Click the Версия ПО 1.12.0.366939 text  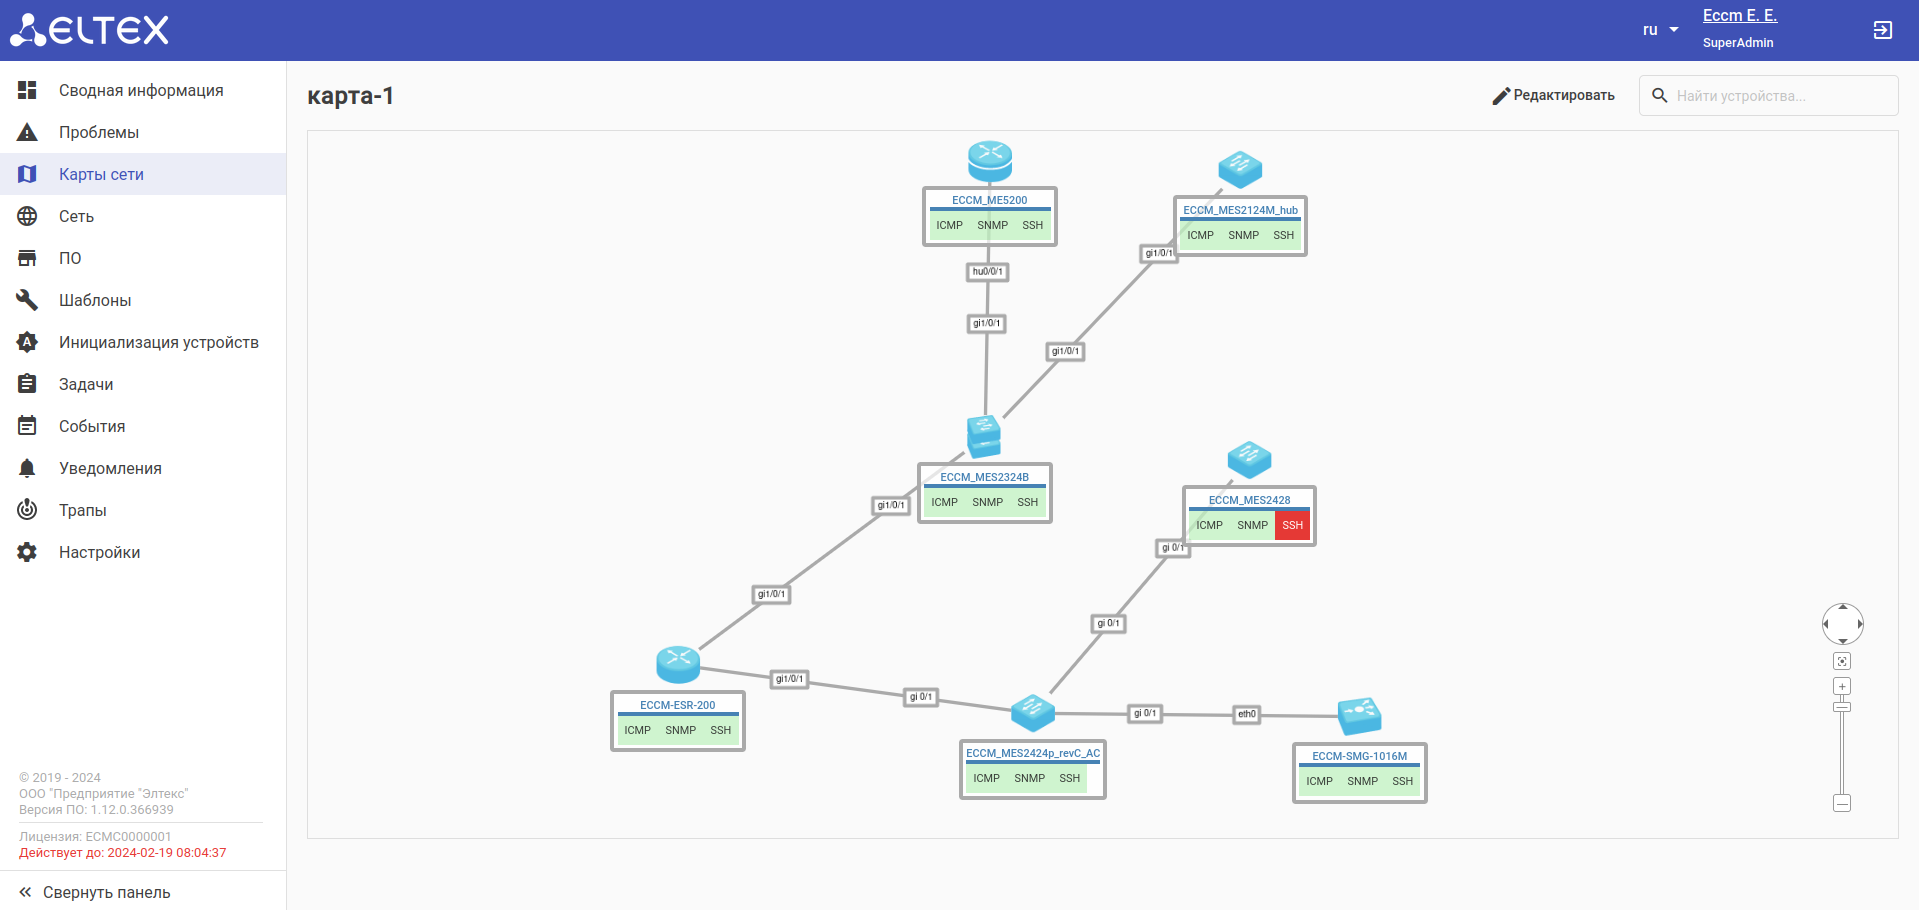(96, 810)
